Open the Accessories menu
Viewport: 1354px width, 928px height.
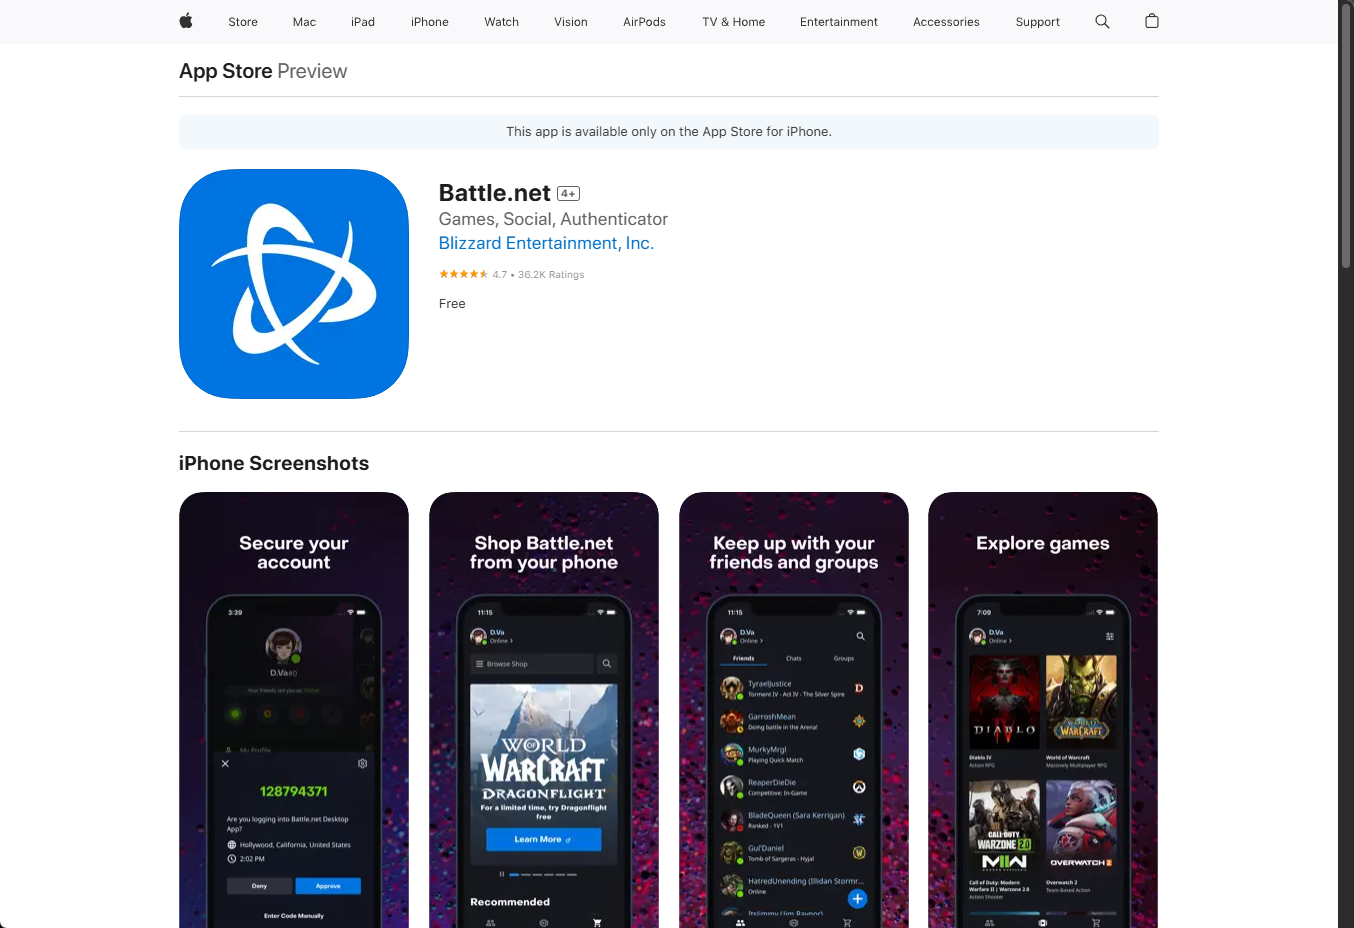946,22
